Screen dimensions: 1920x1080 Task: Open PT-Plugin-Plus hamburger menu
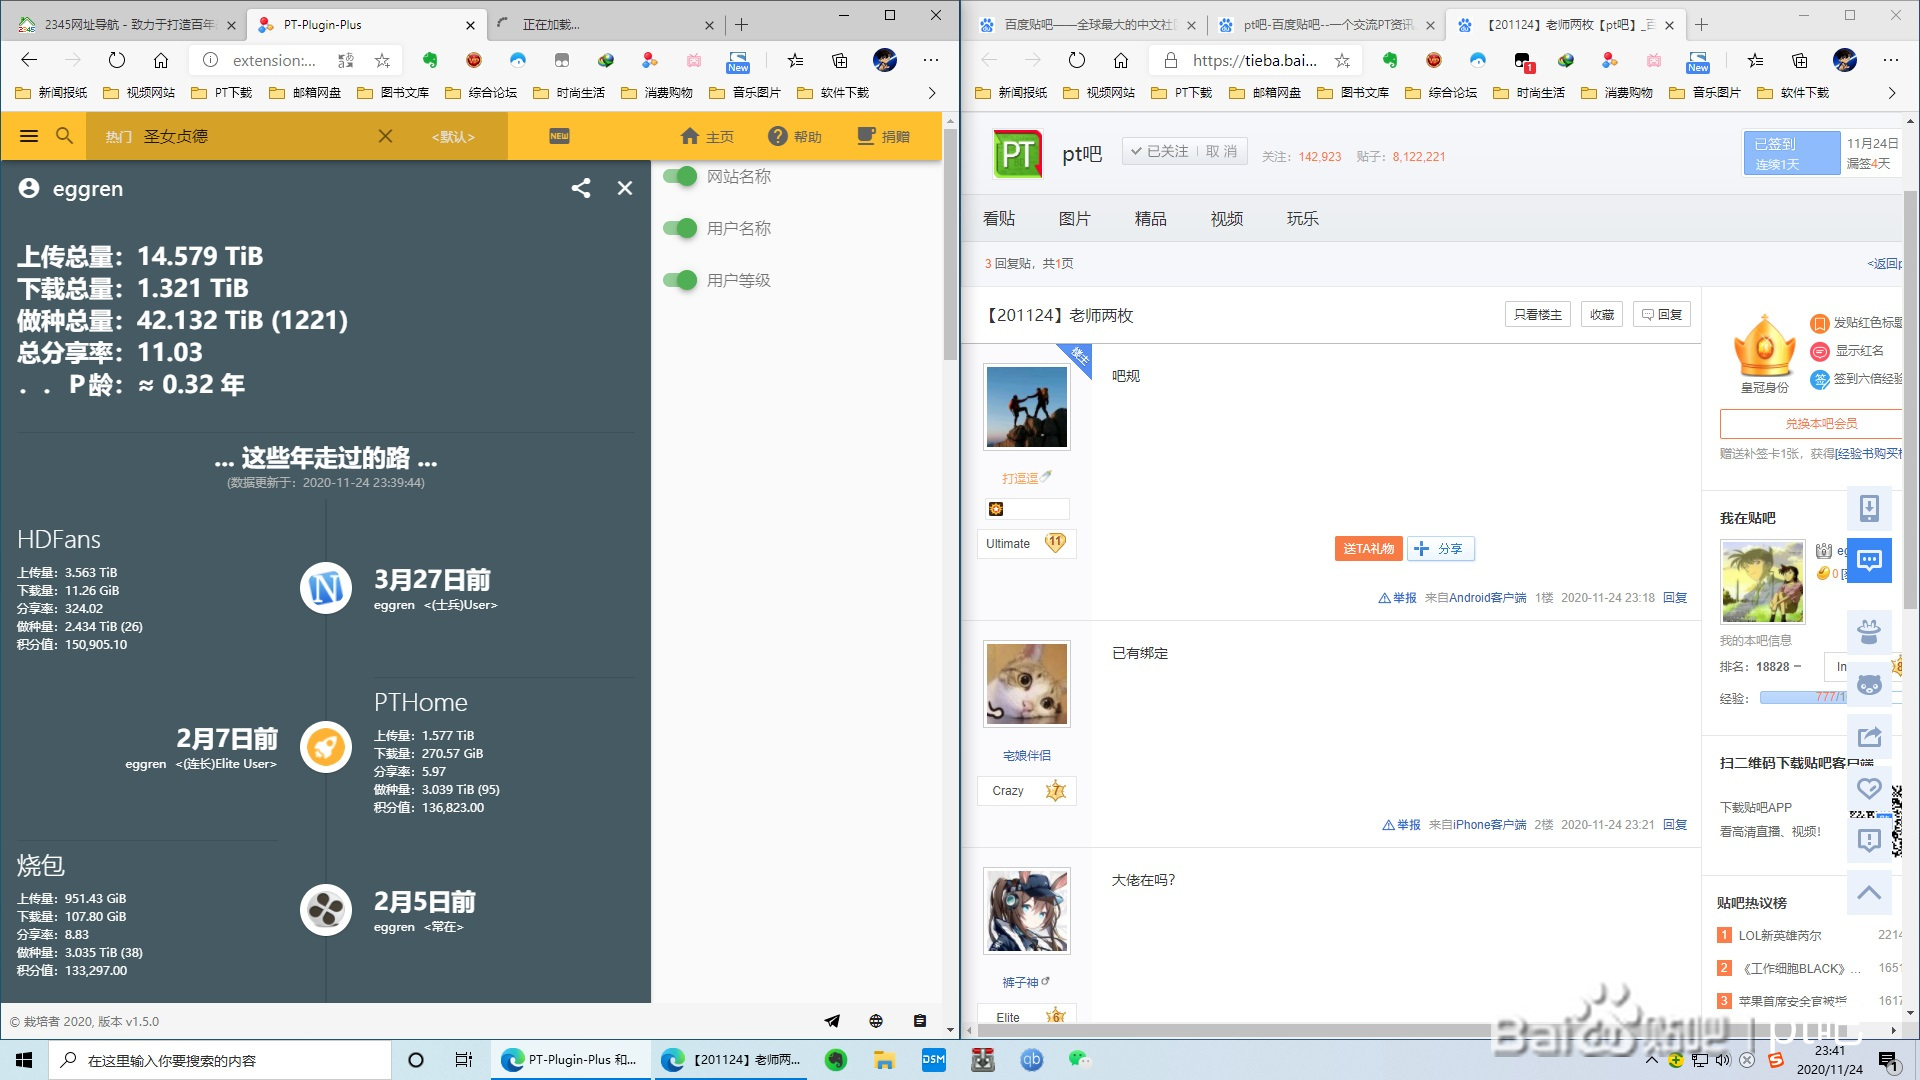pos(29,136)
